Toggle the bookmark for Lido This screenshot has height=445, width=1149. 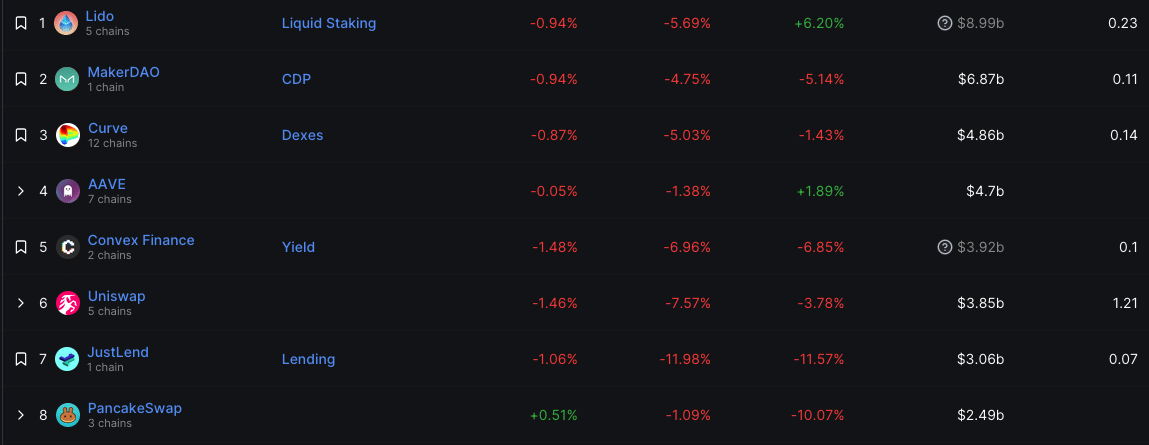(21, 23)
